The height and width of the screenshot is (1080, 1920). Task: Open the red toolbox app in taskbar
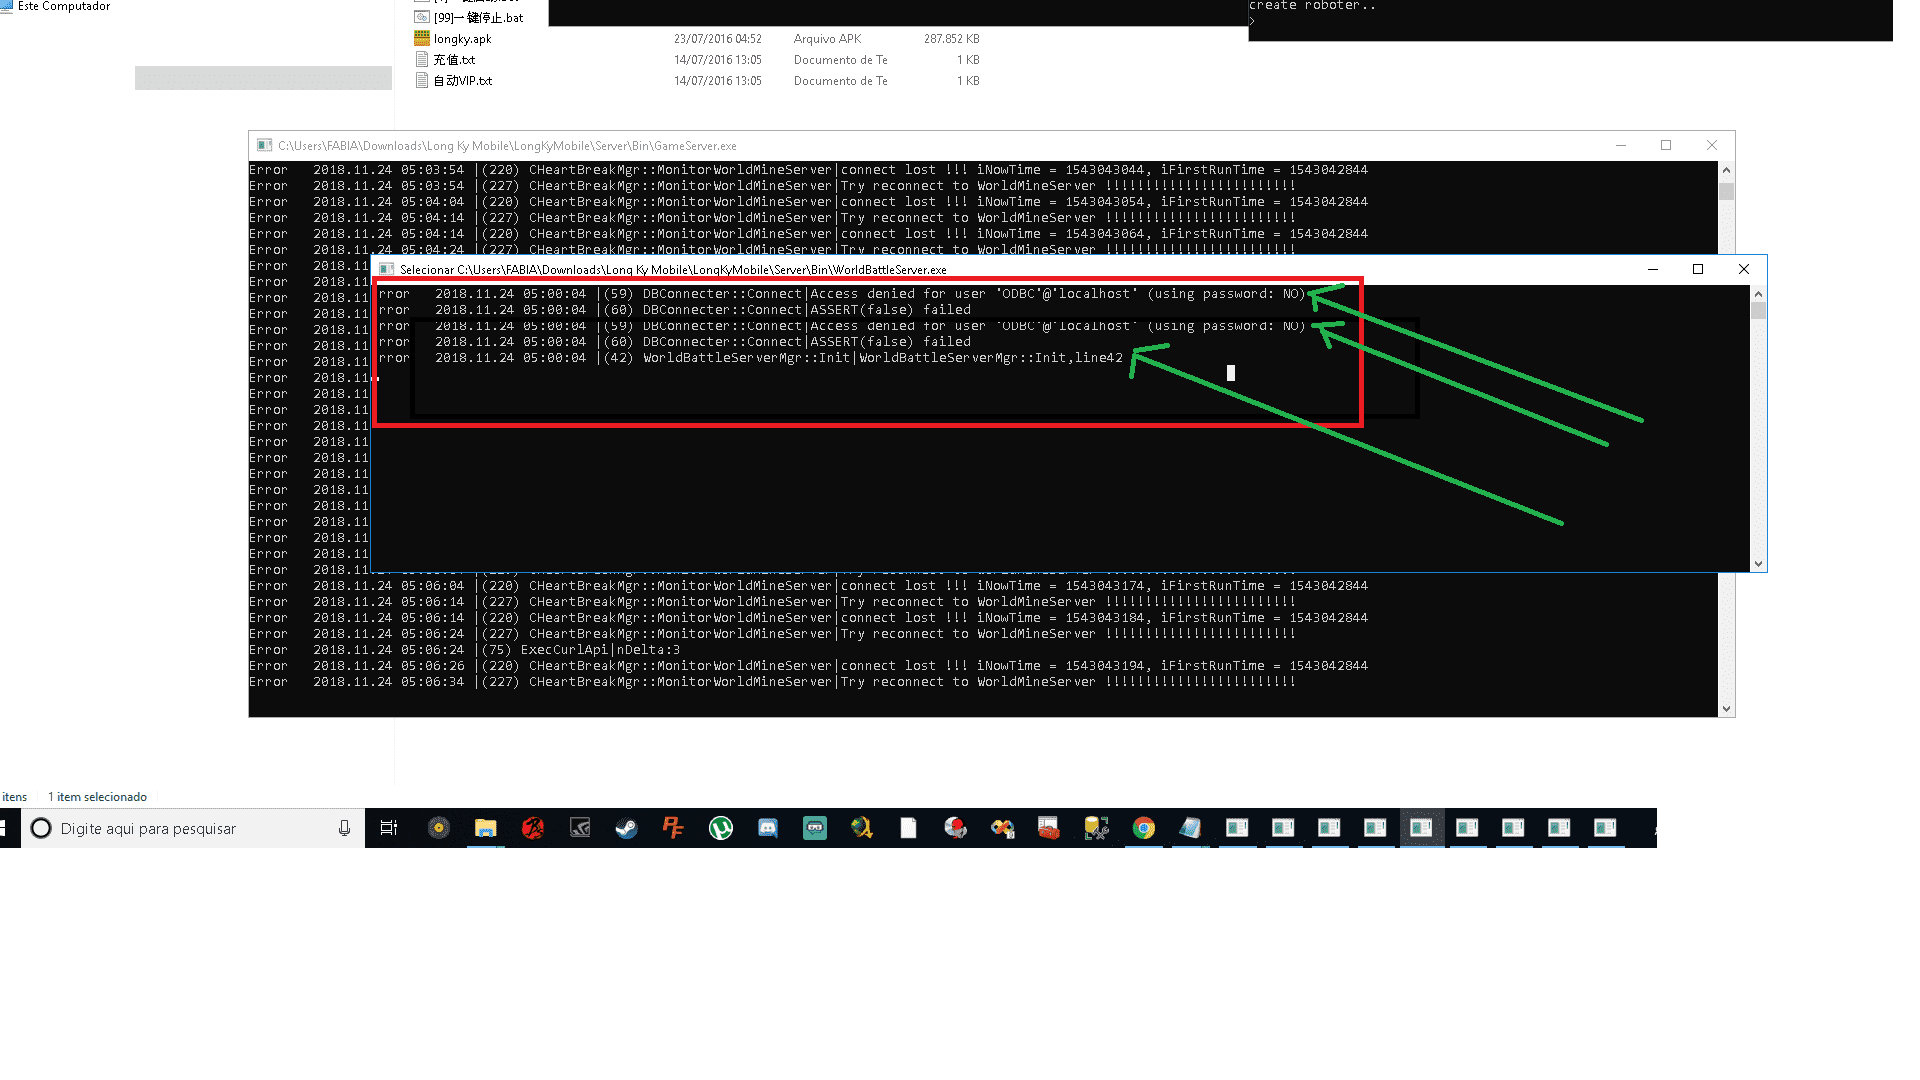[1049, 828]
